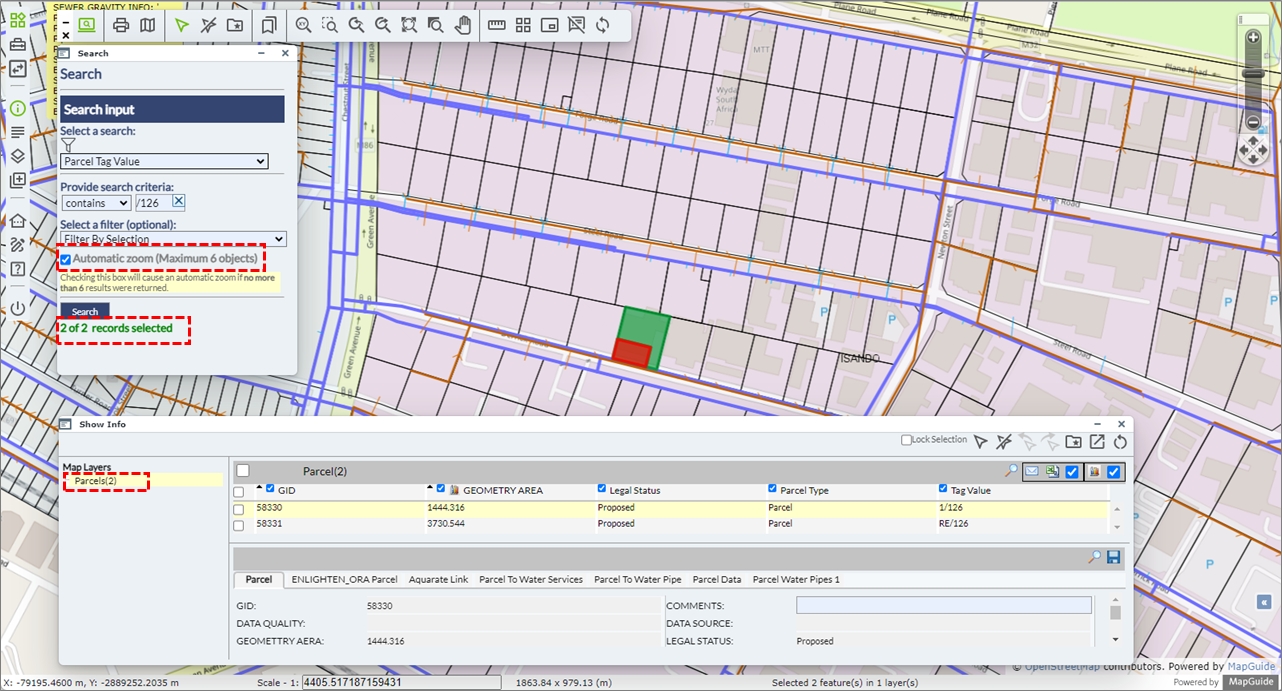The width and height of the screenshot is (1282, 691).
Task: Enable the Lock Selection checkbox
Action: coord(906,440)
